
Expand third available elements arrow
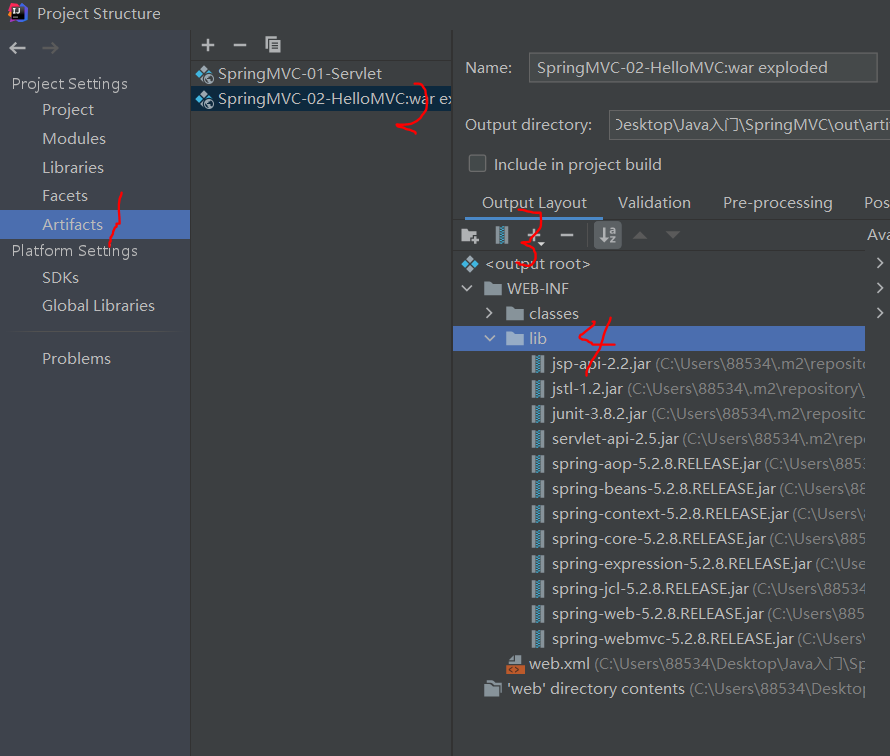[x=880, y=313]
